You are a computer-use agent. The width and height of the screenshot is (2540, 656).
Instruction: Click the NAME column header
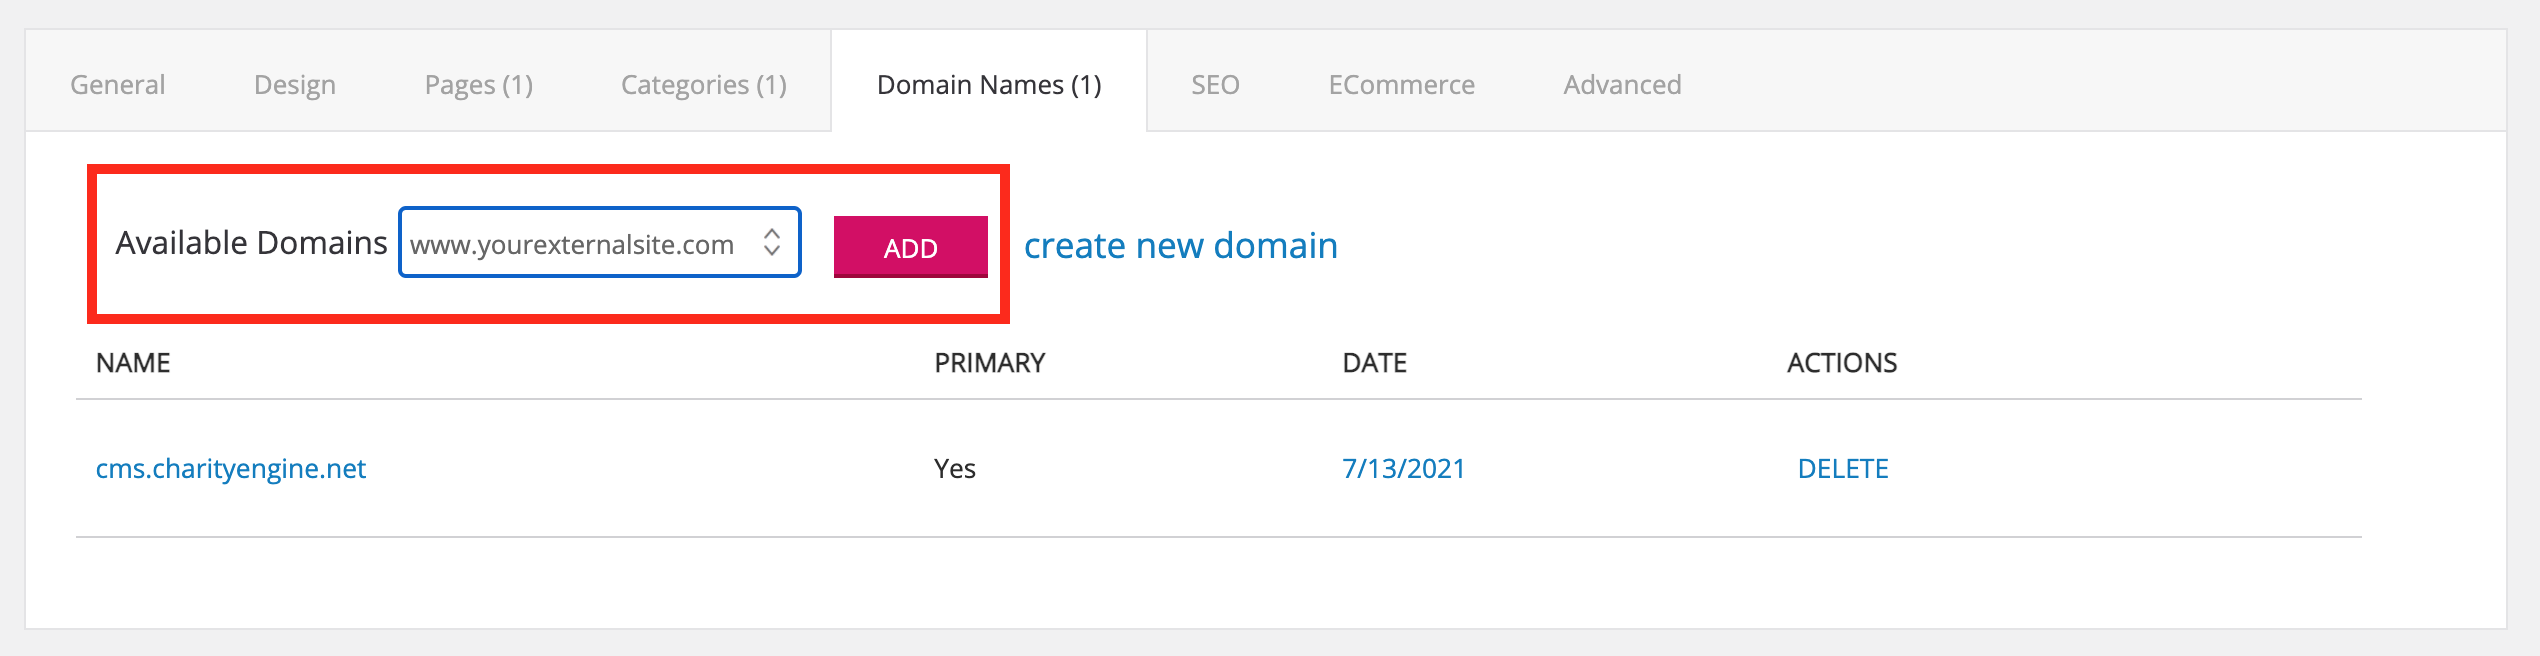tap(133, 362)
